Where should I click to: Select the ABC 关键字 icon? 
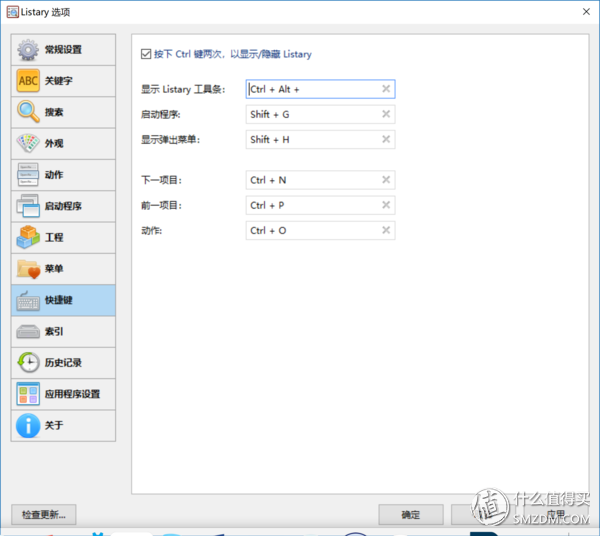pyautogui.click(x=28, y=81)
